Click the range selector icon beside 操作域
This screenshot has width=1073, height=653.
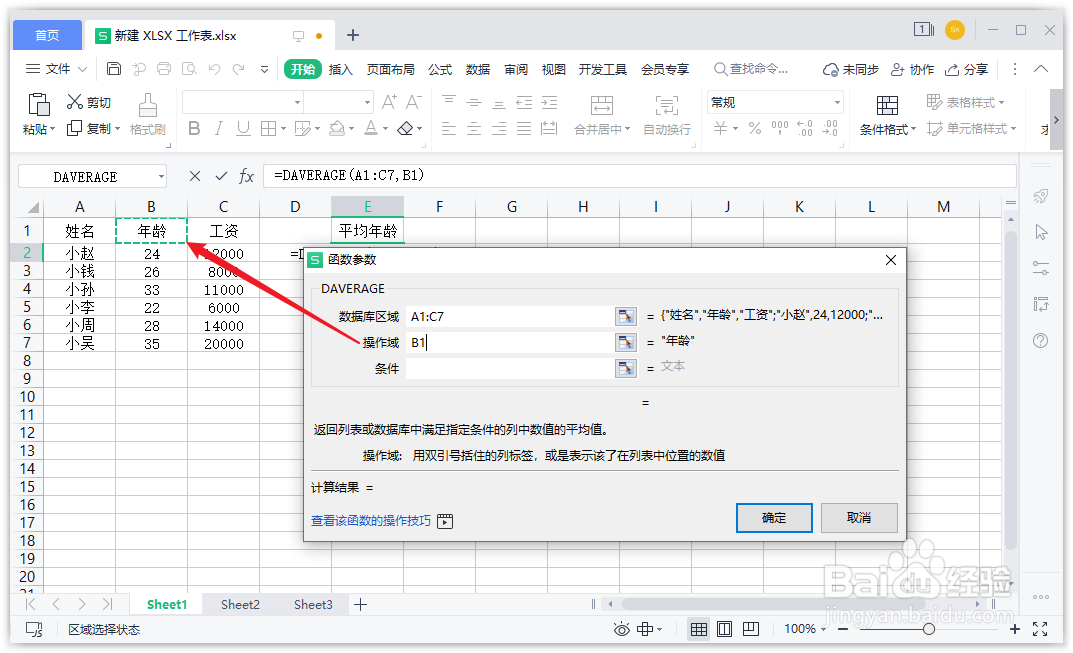[625, 340]
